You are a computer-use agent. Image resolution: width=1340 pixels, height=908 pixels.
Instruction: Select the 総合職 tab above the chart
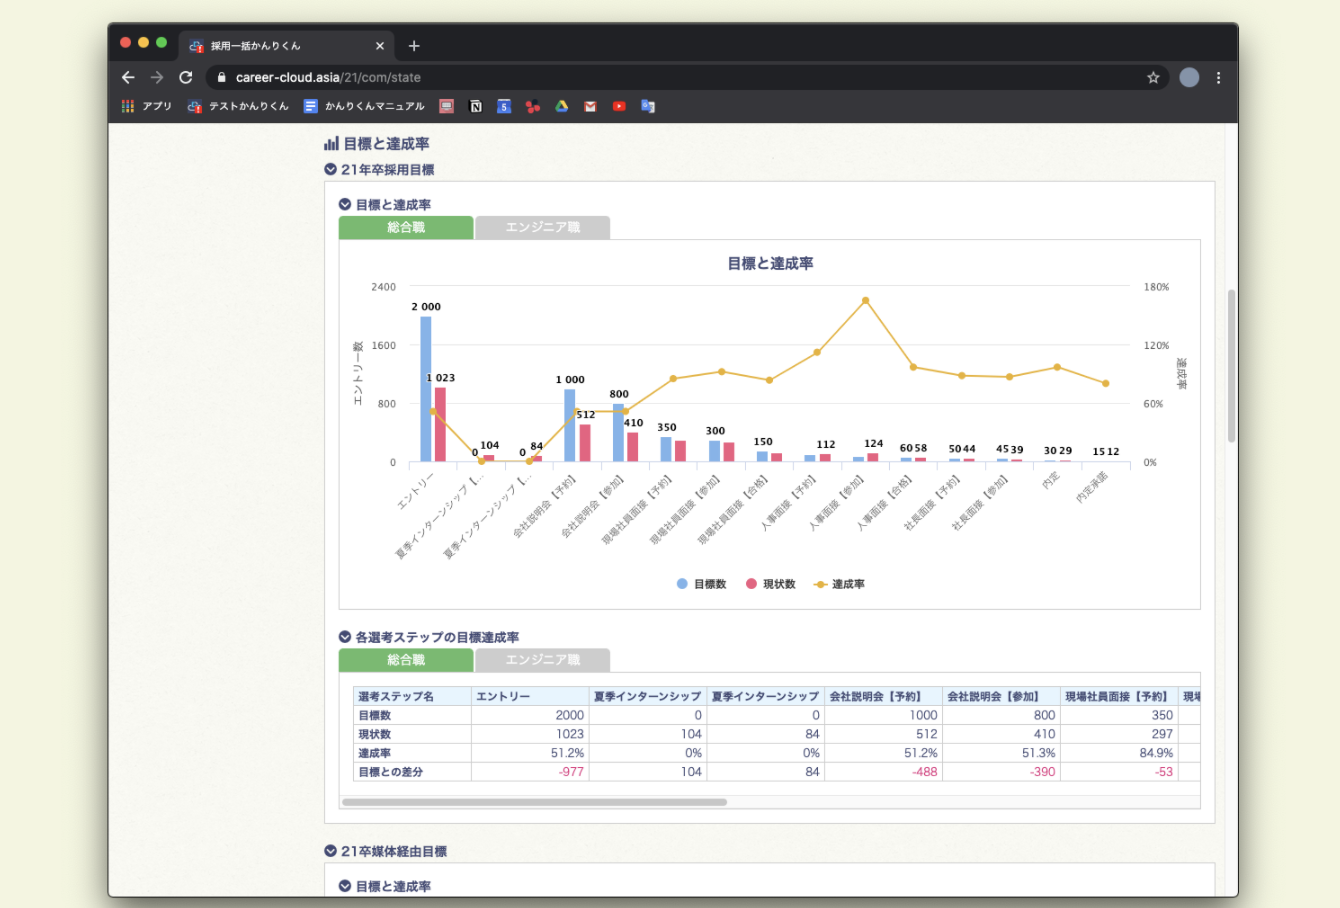tap(406, 228)
